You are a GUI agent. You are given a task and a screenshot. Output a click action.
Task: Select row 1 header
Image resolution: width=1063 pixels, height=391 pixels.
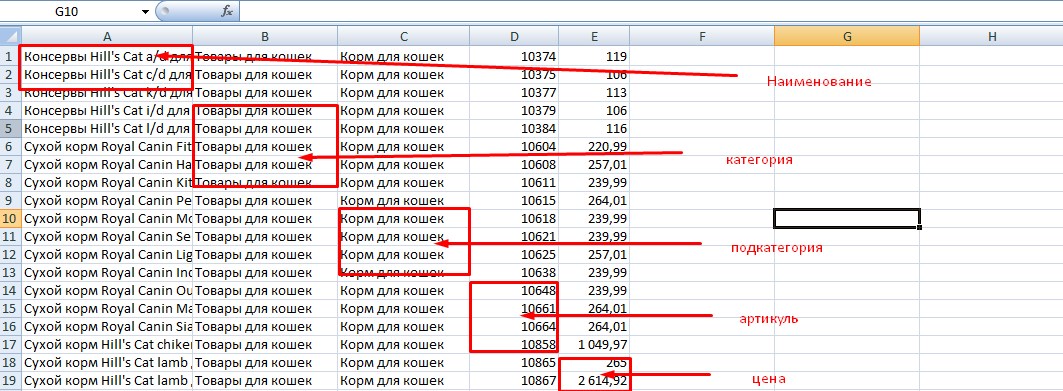[11, 56]
